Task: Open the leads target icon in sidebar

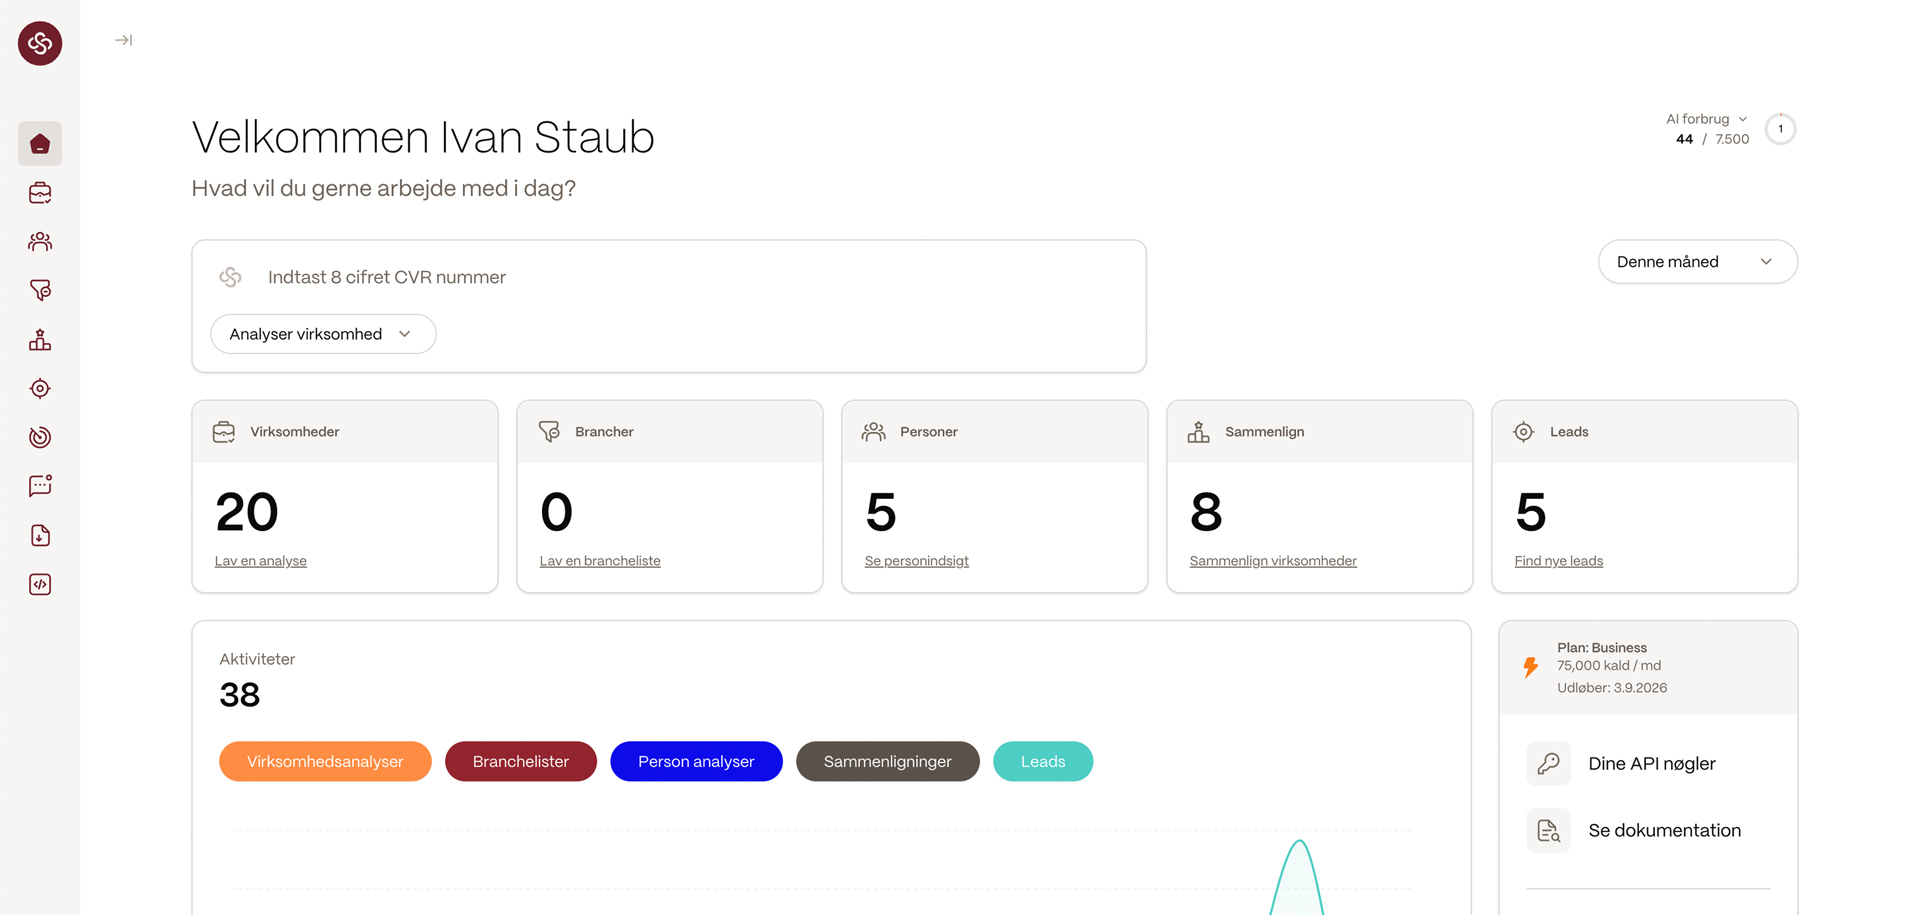Action: [x=40, y=389]
